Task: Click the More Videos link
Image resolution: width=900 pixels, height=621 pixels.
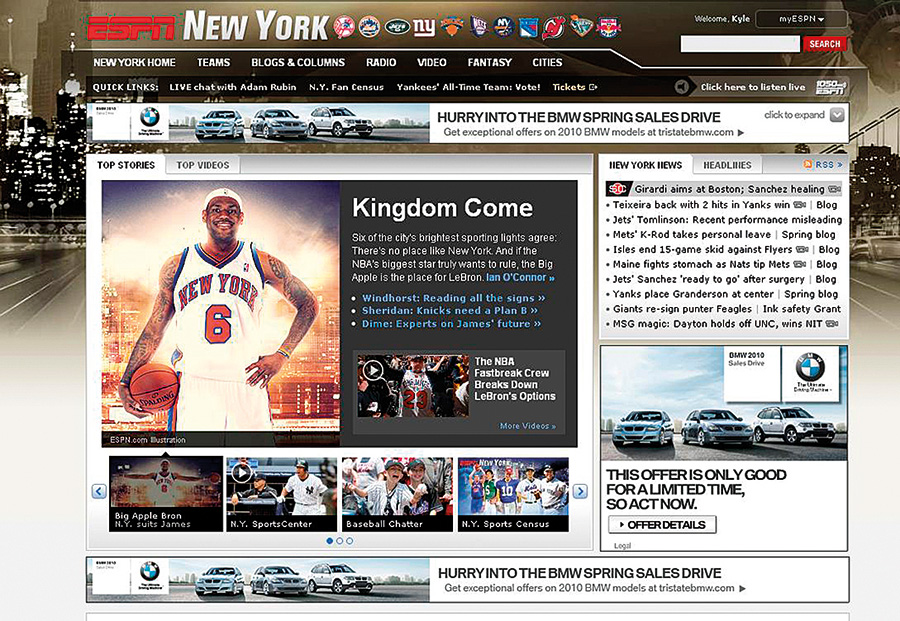Action: [x=527, y=426]
